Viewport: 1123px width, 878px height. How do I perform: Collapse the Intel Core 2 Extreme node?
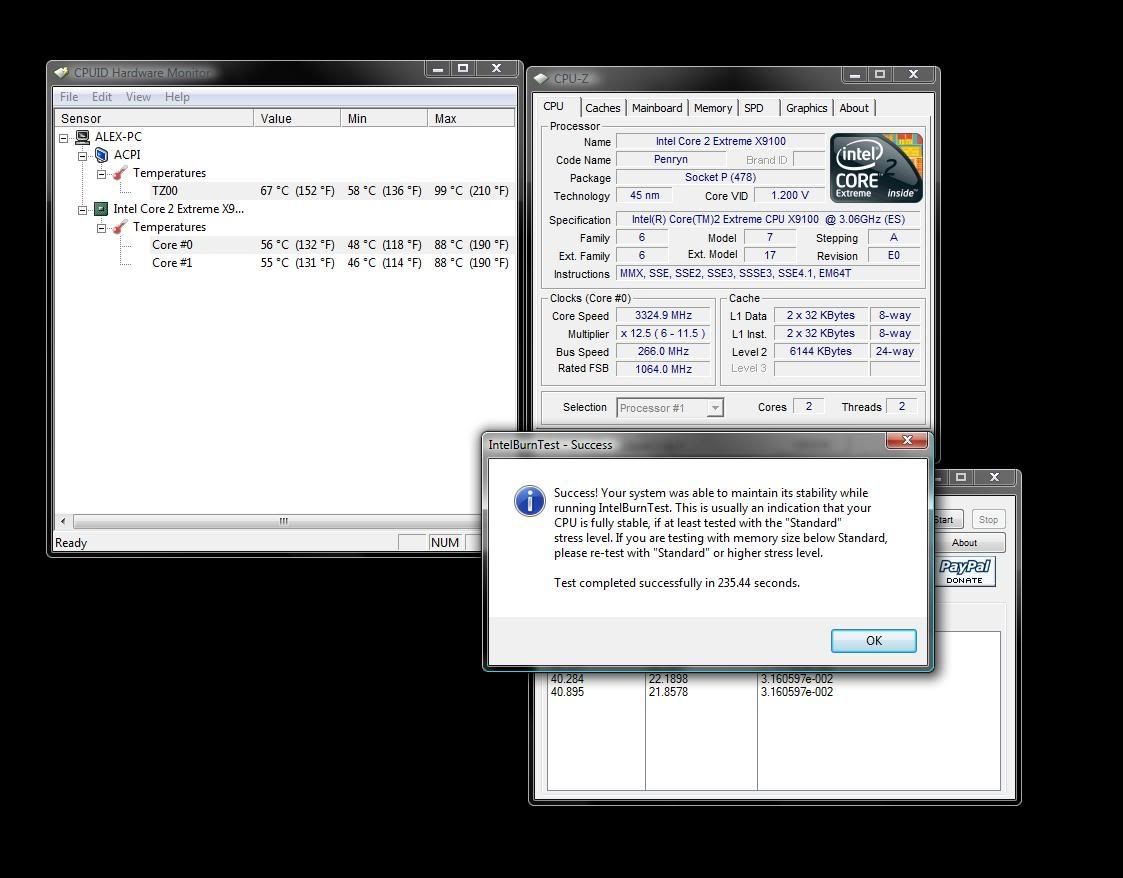pos(83,209)
